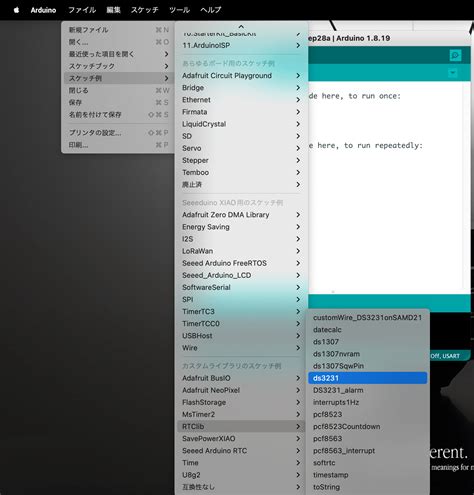474x495 pixels.
Task: Choose 印刷... menu entry
Action: pos(118,145)
